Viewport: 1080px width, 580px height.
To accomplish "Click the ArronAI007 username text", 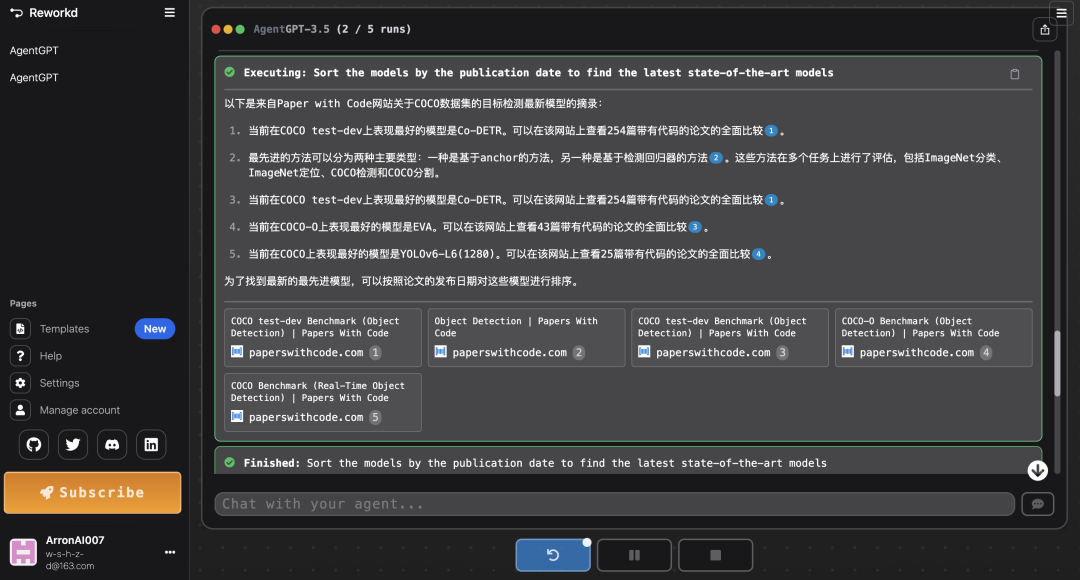I will click(75, 540).
